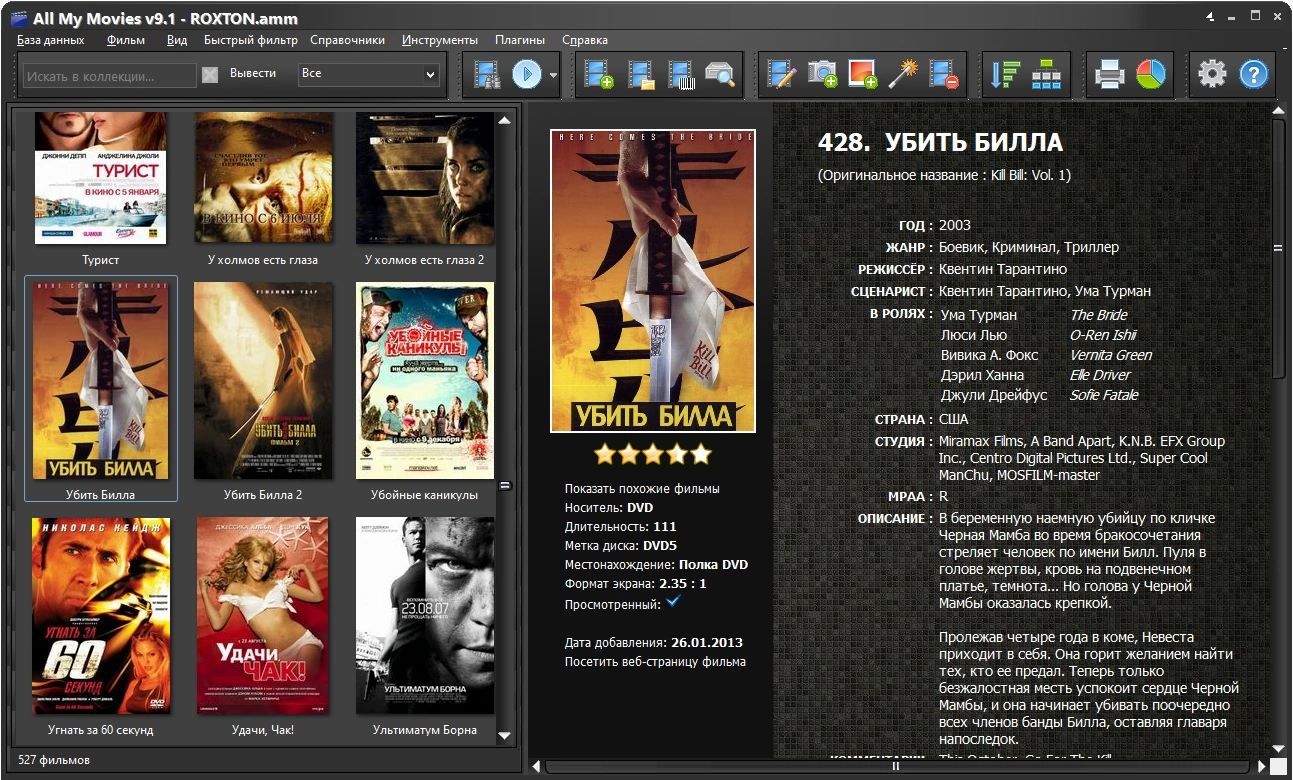Click the blue help question mark icon
The image size is (1293, 780).
1254,74
